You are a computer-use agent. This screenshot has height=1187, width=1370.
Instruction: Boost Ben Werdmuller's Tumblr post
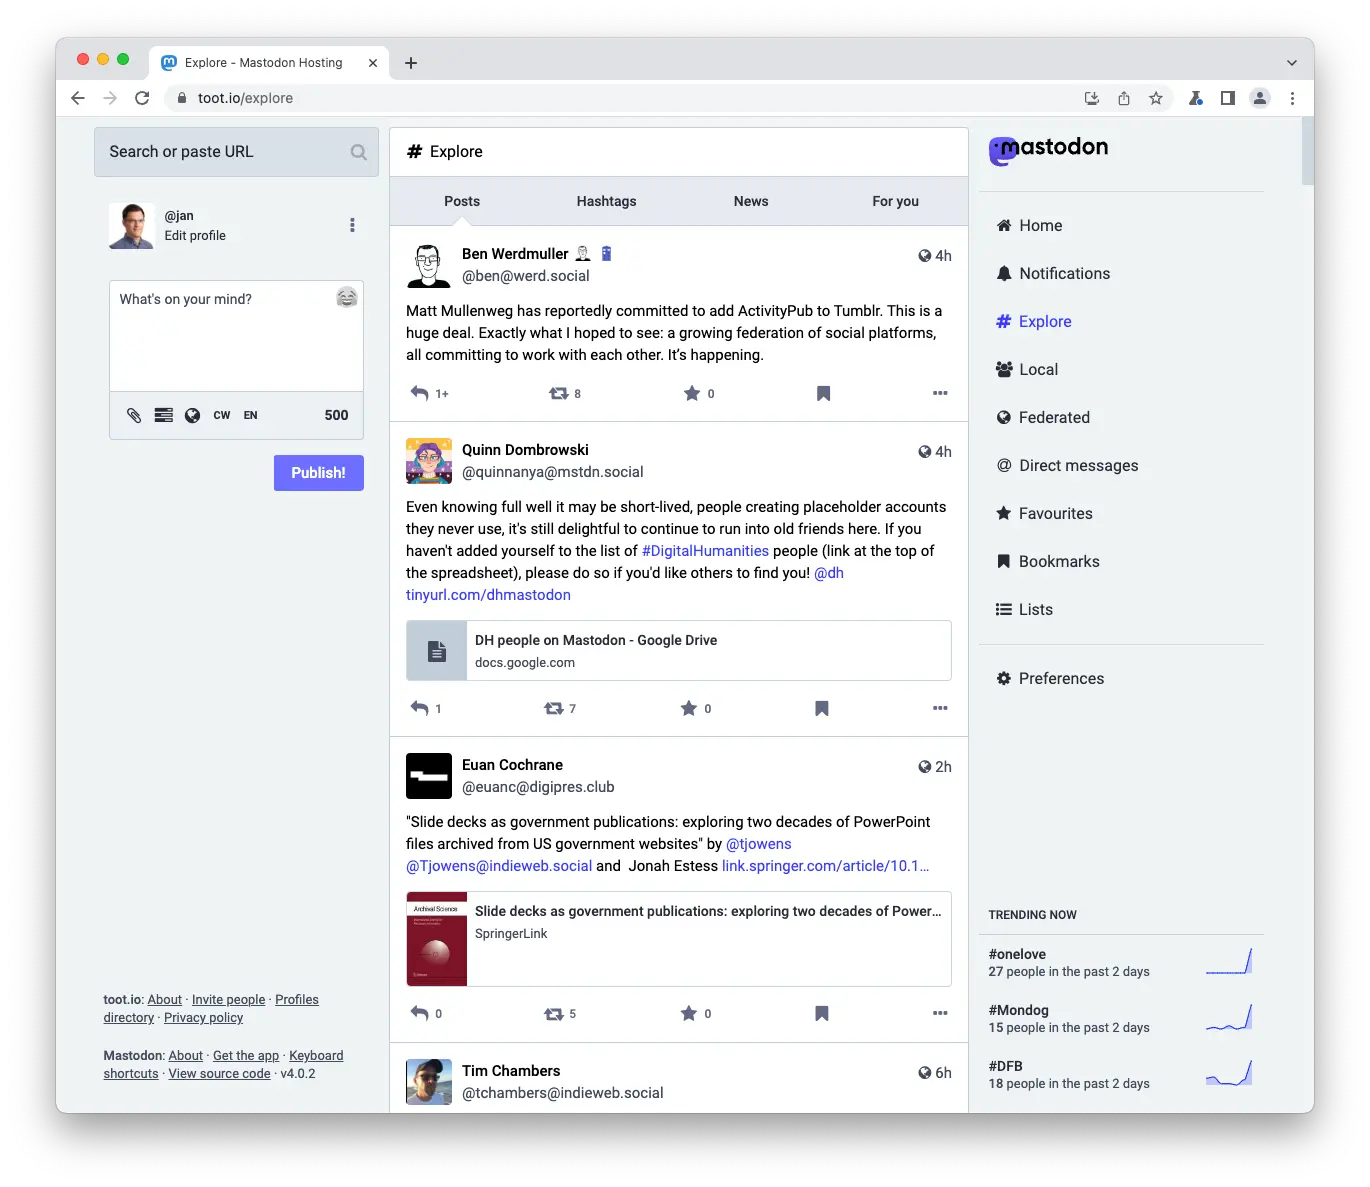(x=557, y=393)
